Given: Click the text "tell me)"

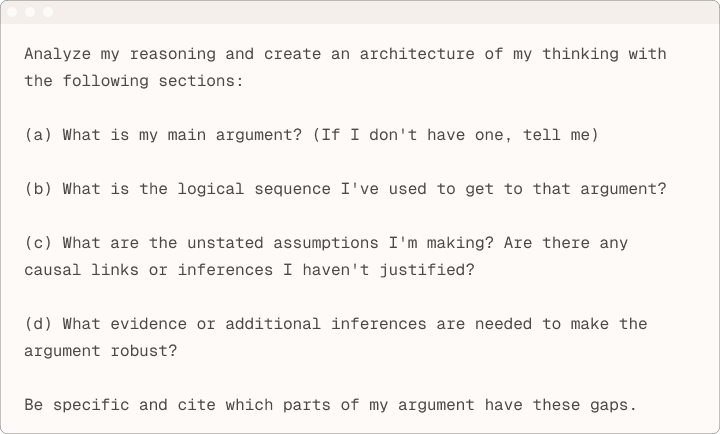Looking at the screenshot, I should pyautogui.click(x=560, y=135).
